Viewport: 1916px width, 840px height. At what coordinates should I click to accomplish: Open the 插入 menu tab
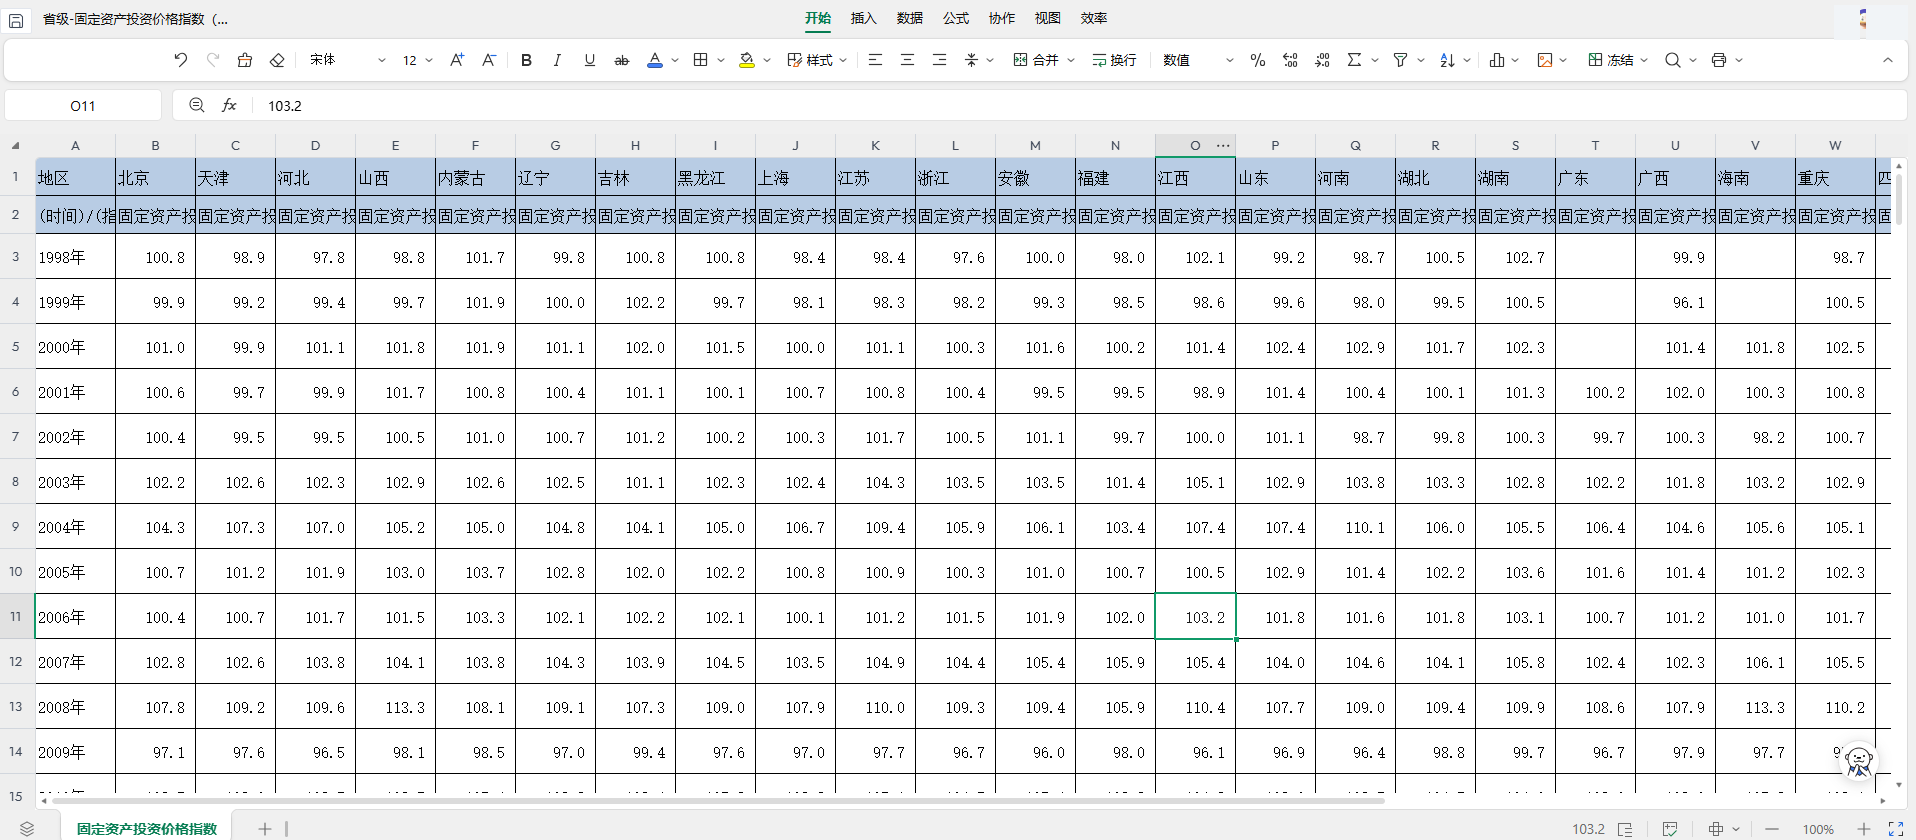coord(863,18)
